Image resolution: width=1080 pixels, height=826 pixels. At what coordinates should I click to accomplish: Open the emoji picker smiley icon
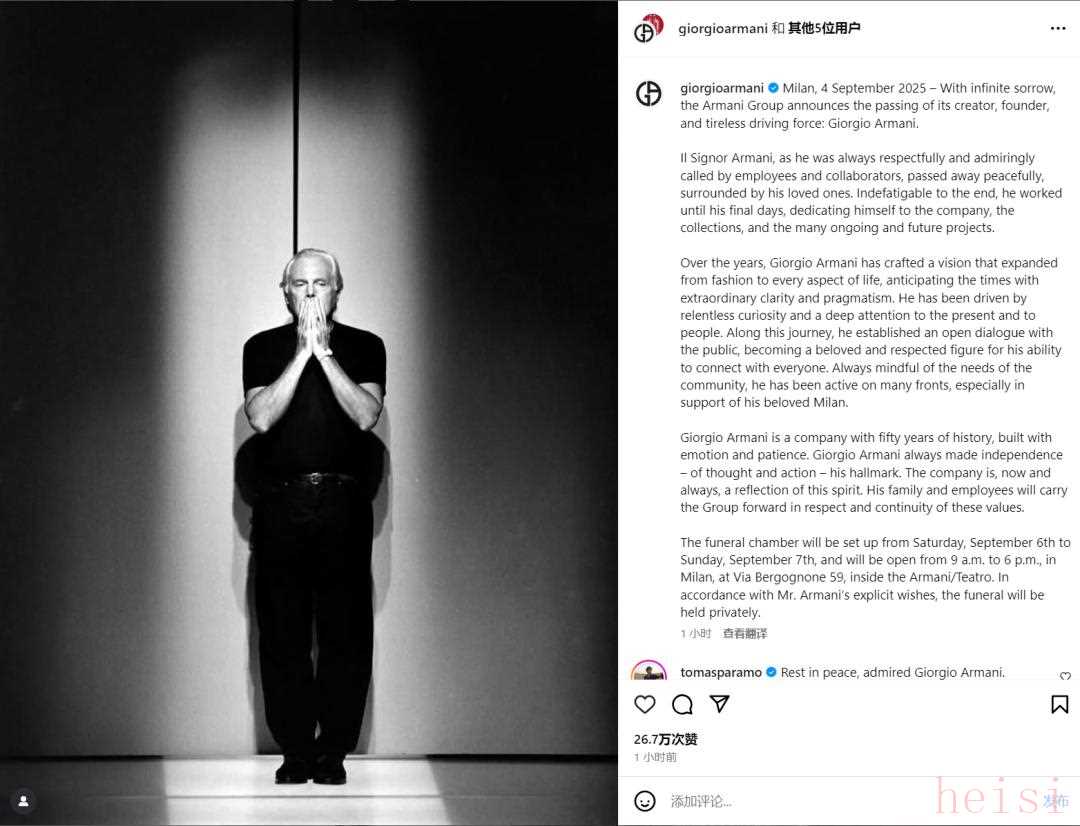[645, 801]
